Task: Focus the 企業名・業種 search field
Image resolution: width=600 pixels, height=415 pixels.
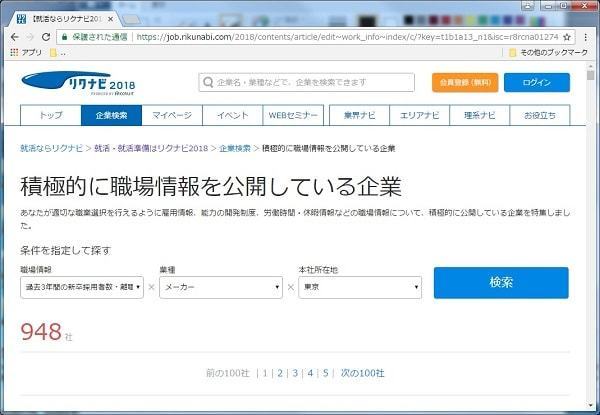Action: (x=306, y=82)
